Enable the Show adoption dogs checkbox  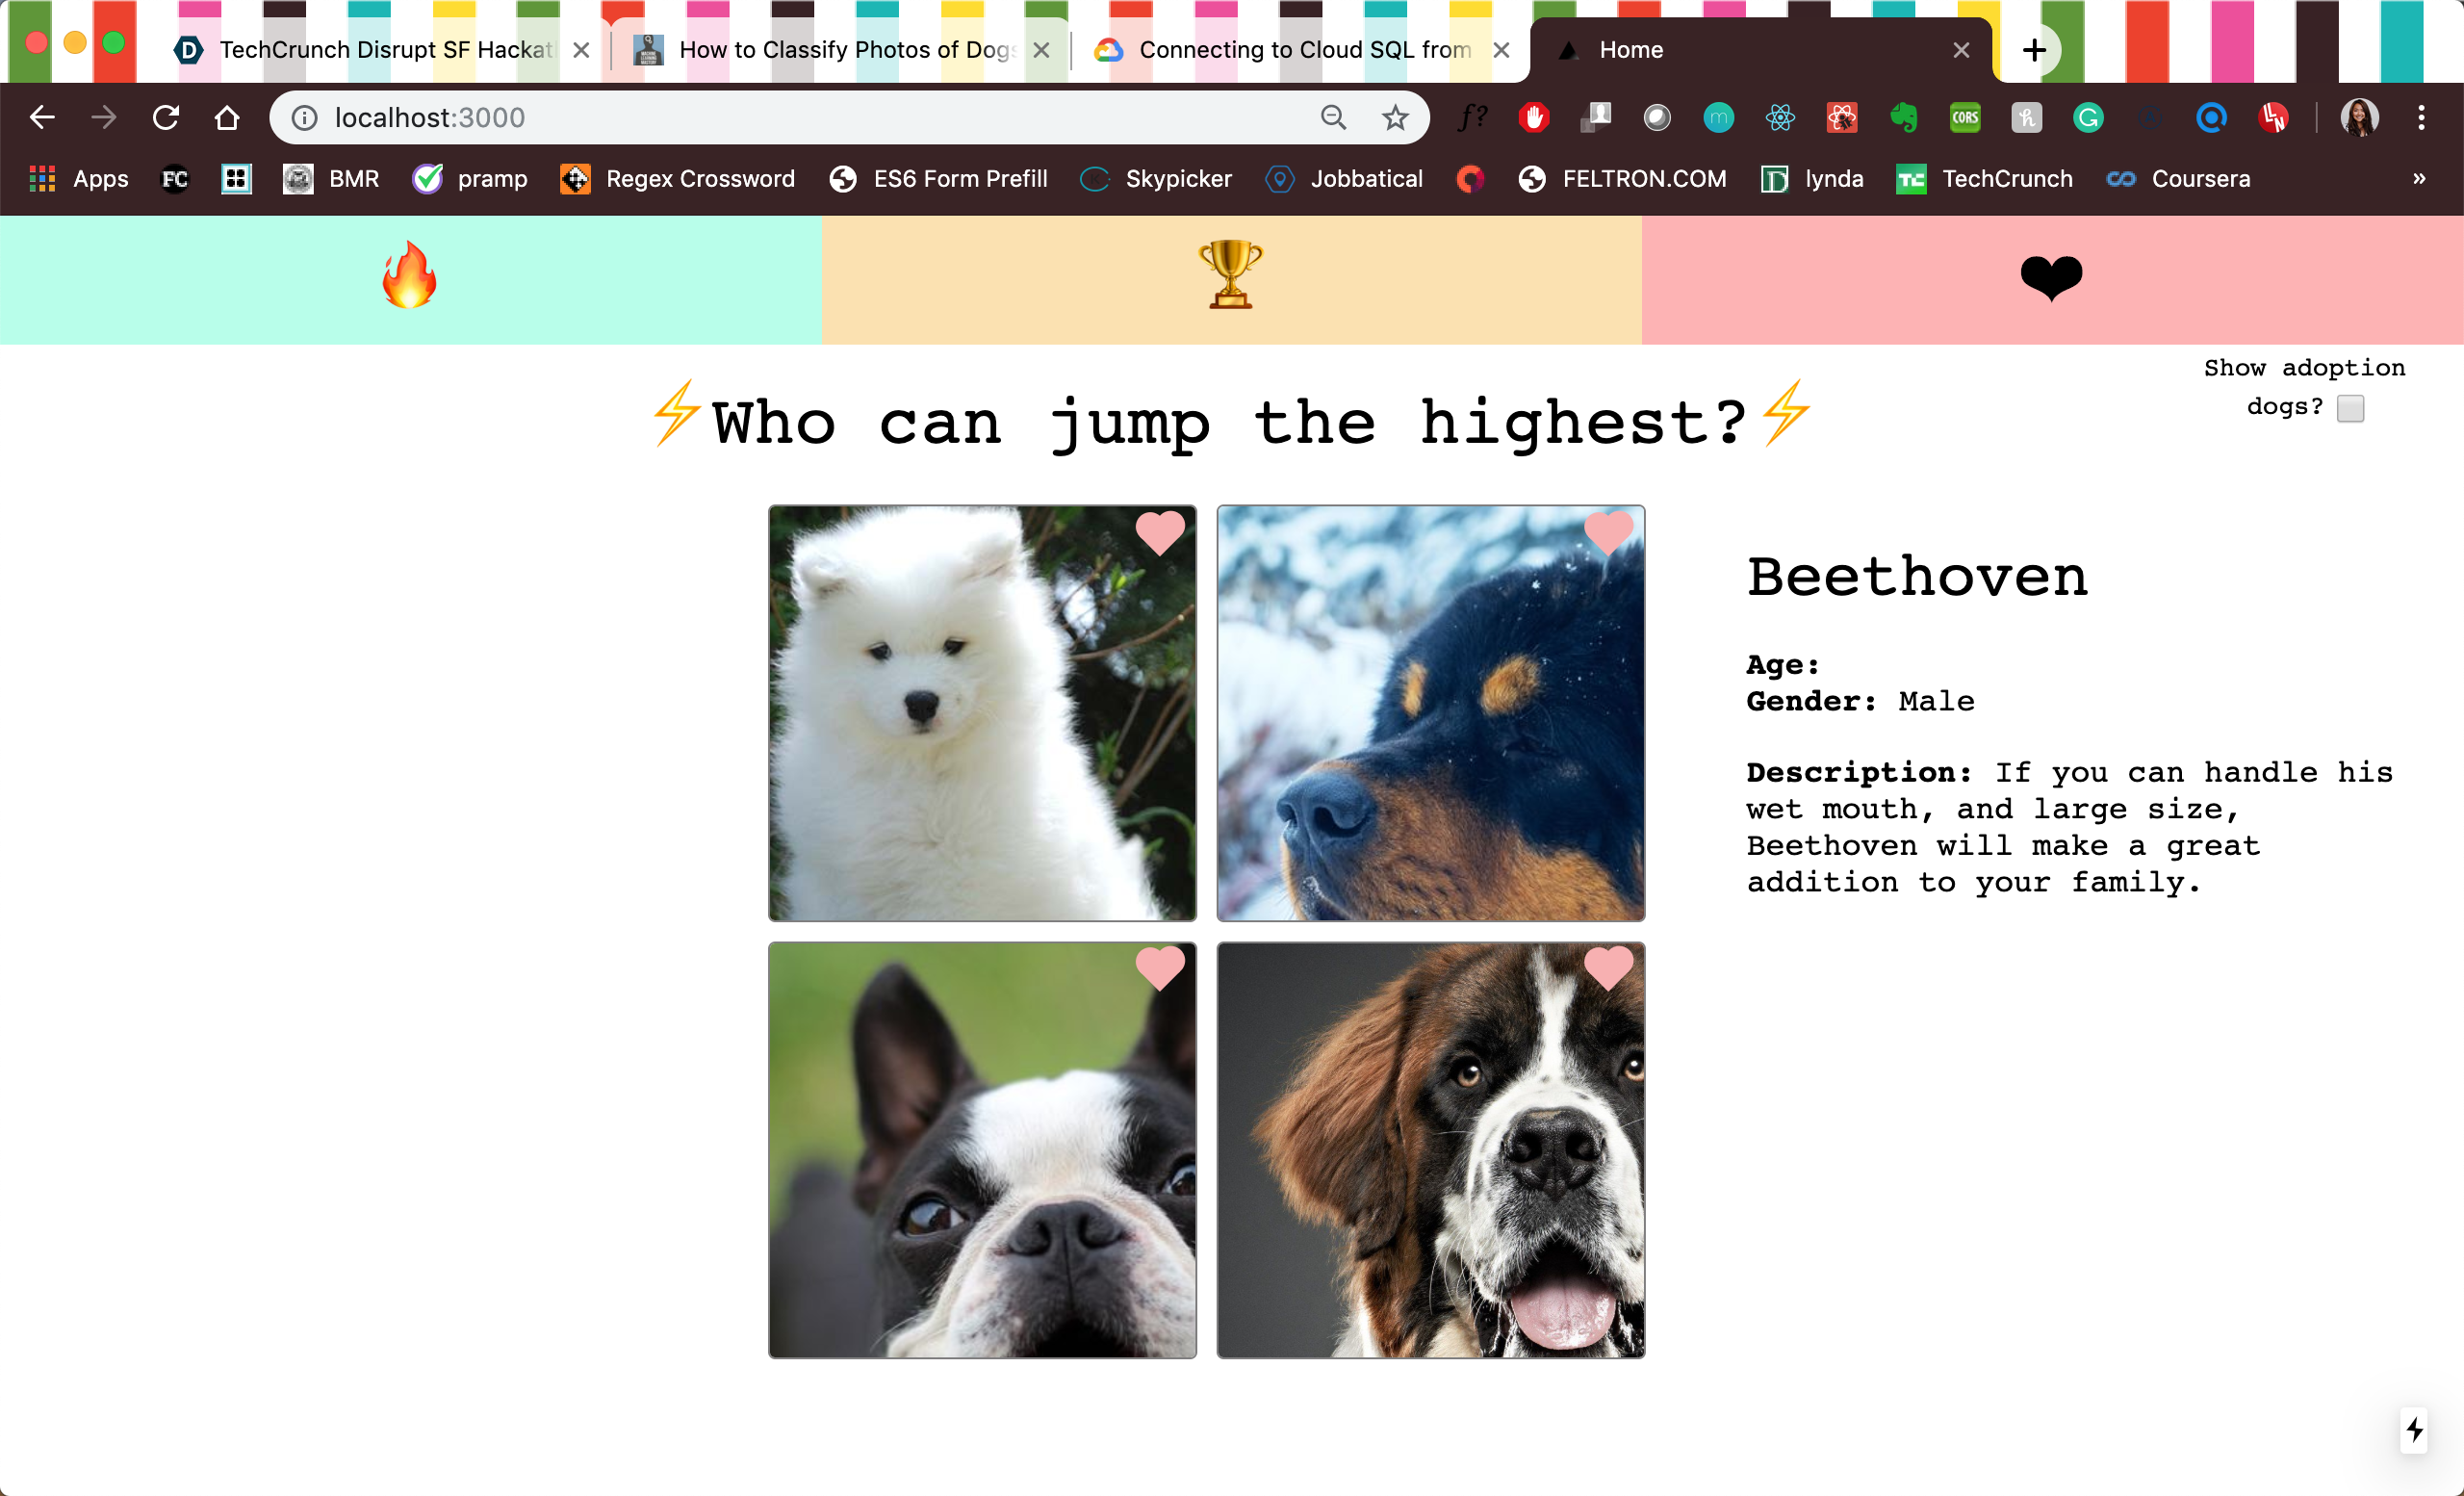[x=2350, y=408]
